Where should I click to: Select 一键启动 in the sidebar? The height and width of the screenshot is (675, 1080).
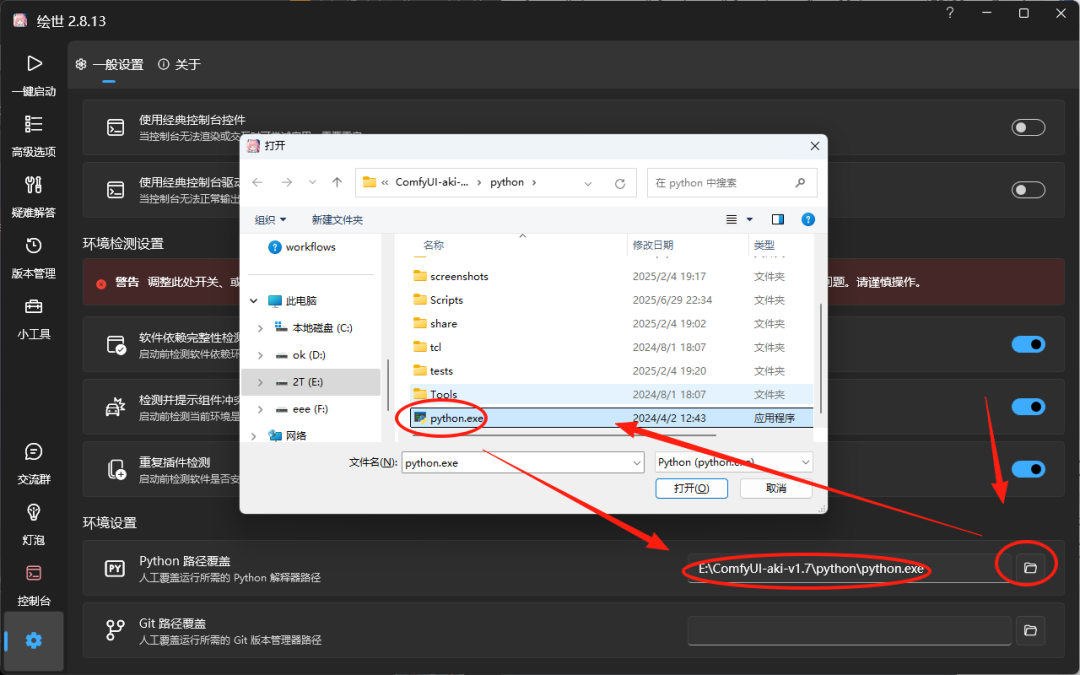click(x=33, y=74)
